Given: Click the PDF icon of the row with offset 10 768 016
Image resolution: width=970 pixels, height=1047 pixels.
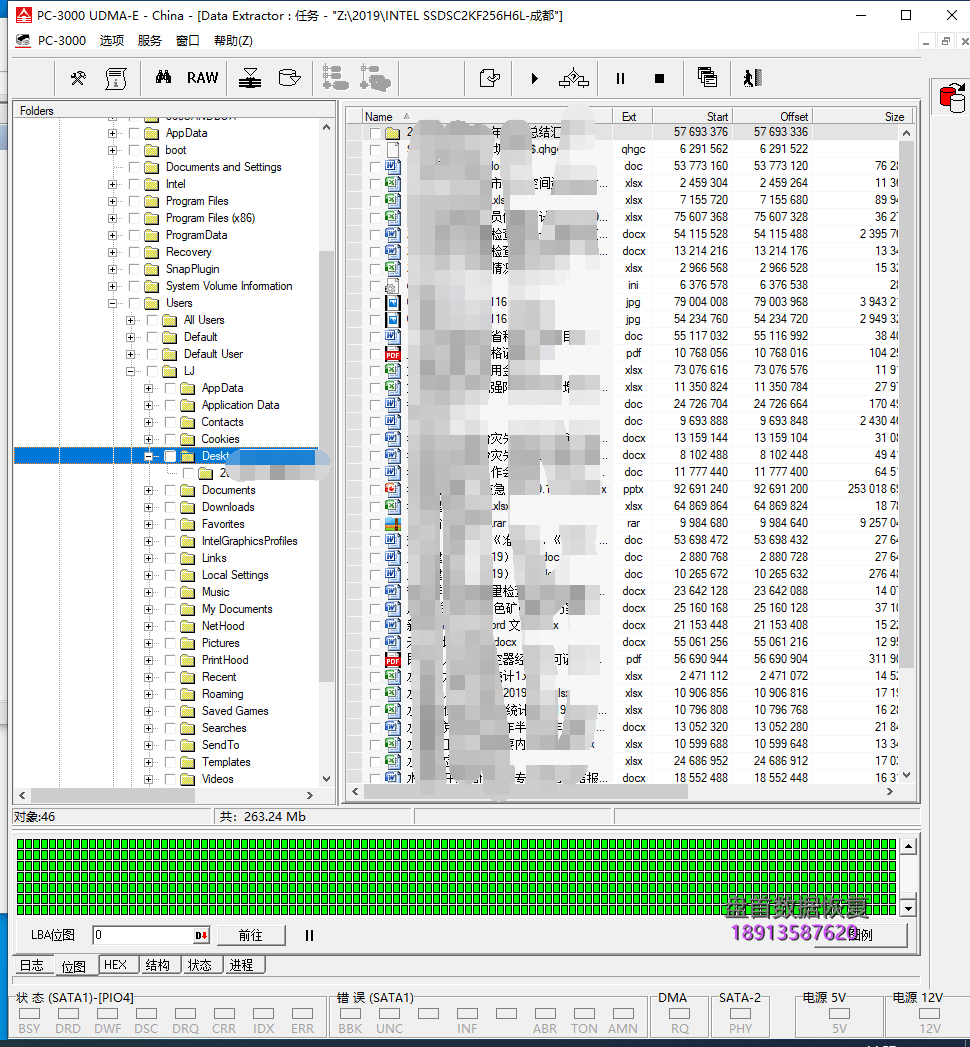Looking at the screenshot, I should point(393,353).
